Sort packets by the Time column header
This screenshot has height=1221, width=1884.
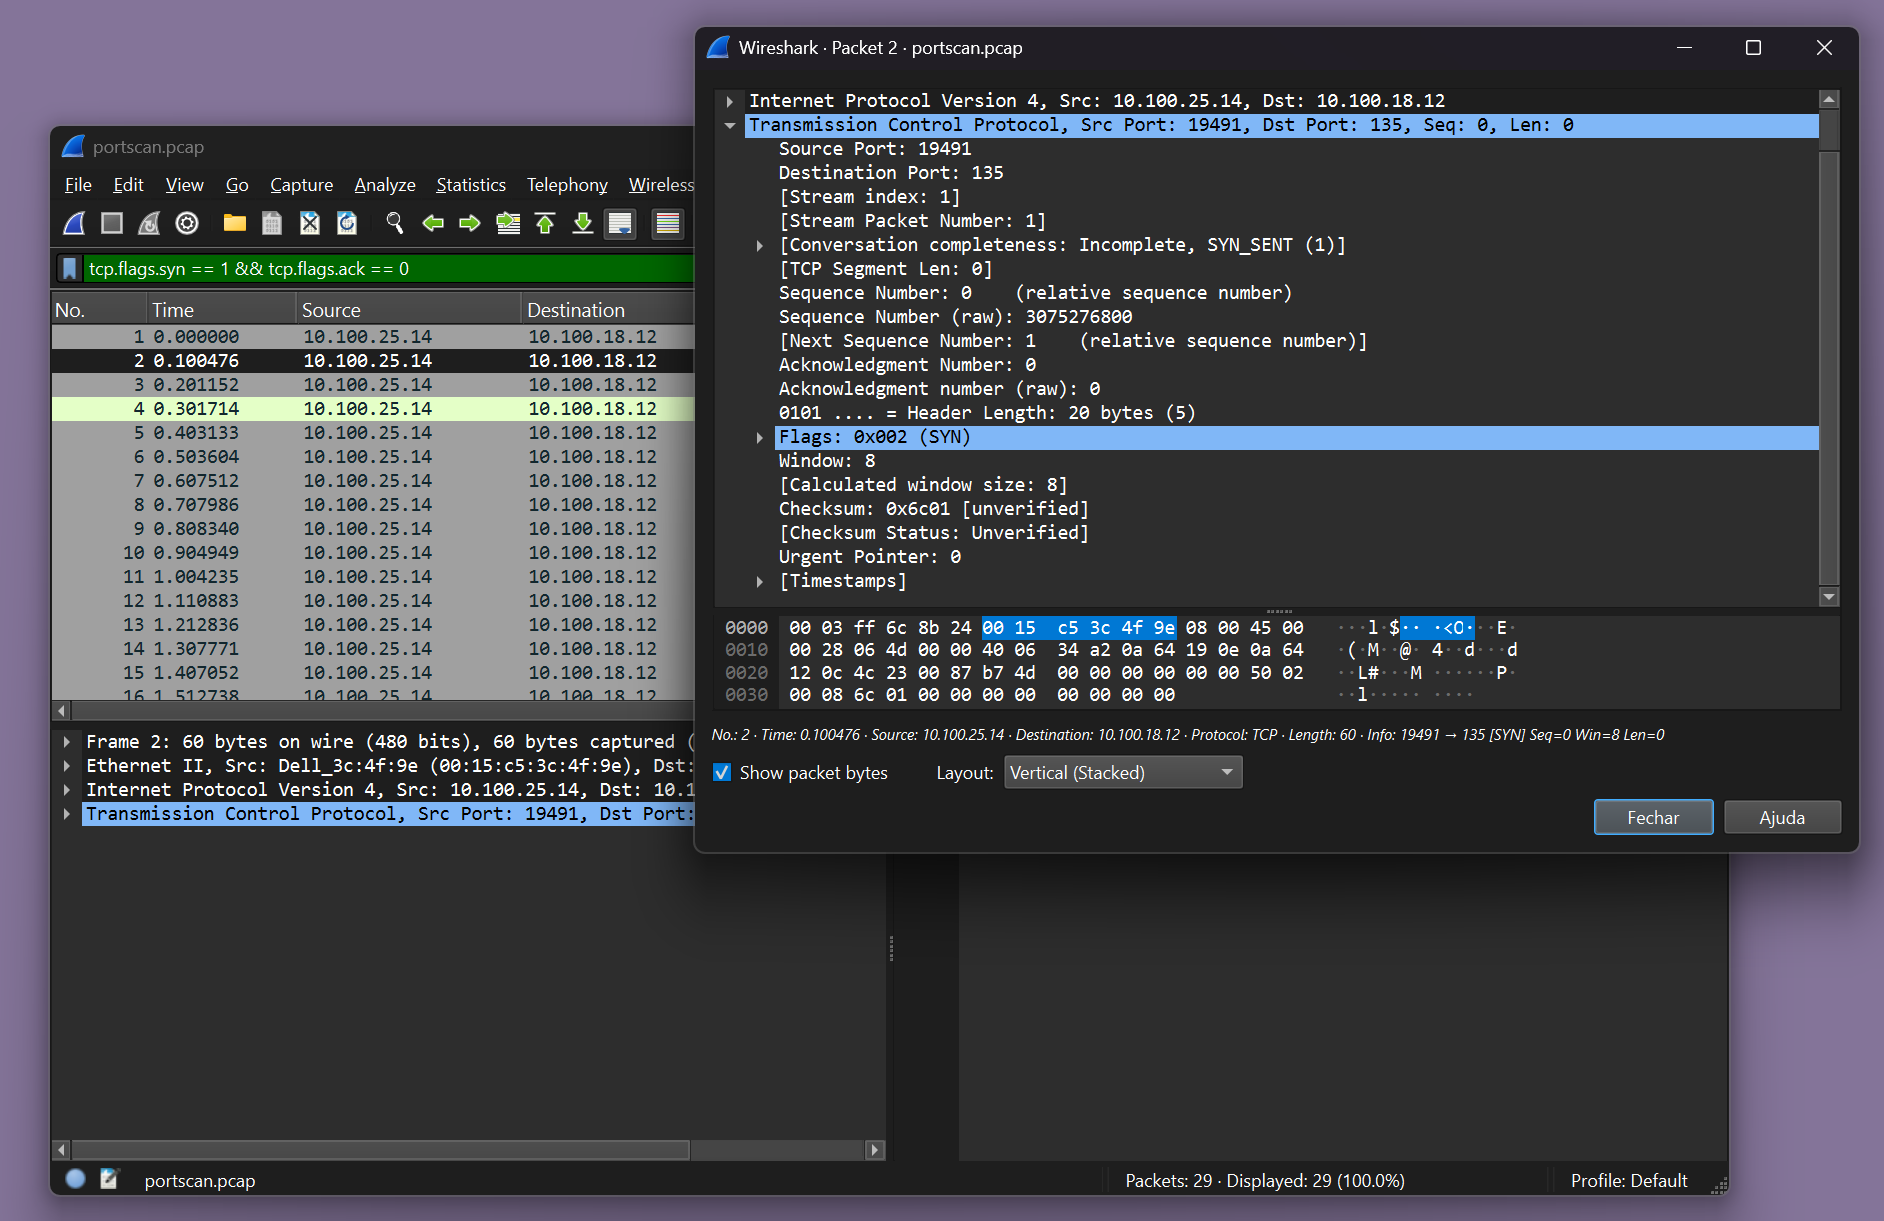click(221, 310)
